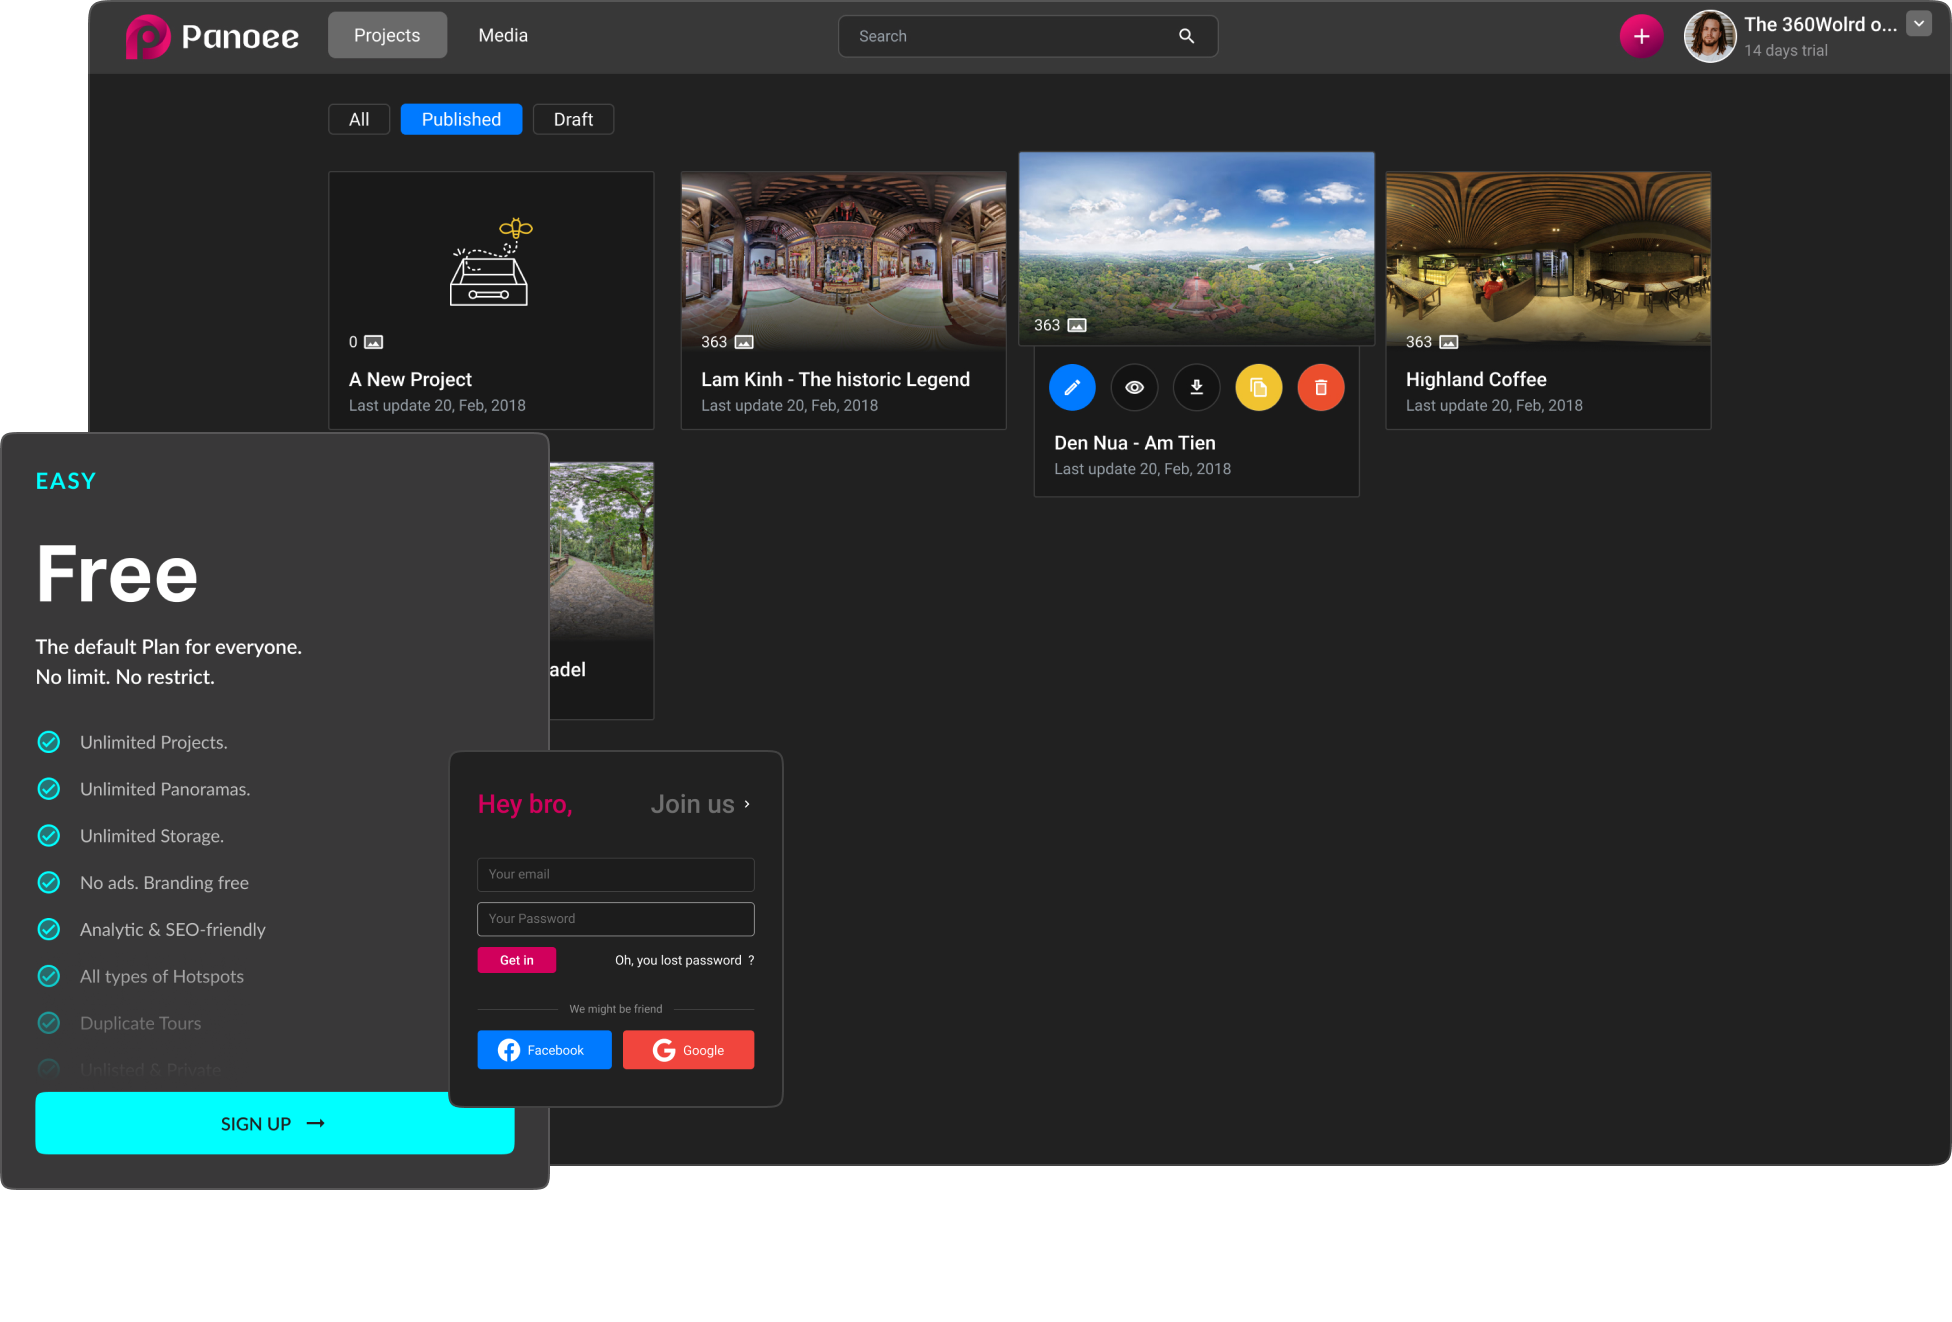Download the Den Nua - Am Tien tour
This screenshot has width=1952, height=1322.
[x=1196, y=387]
